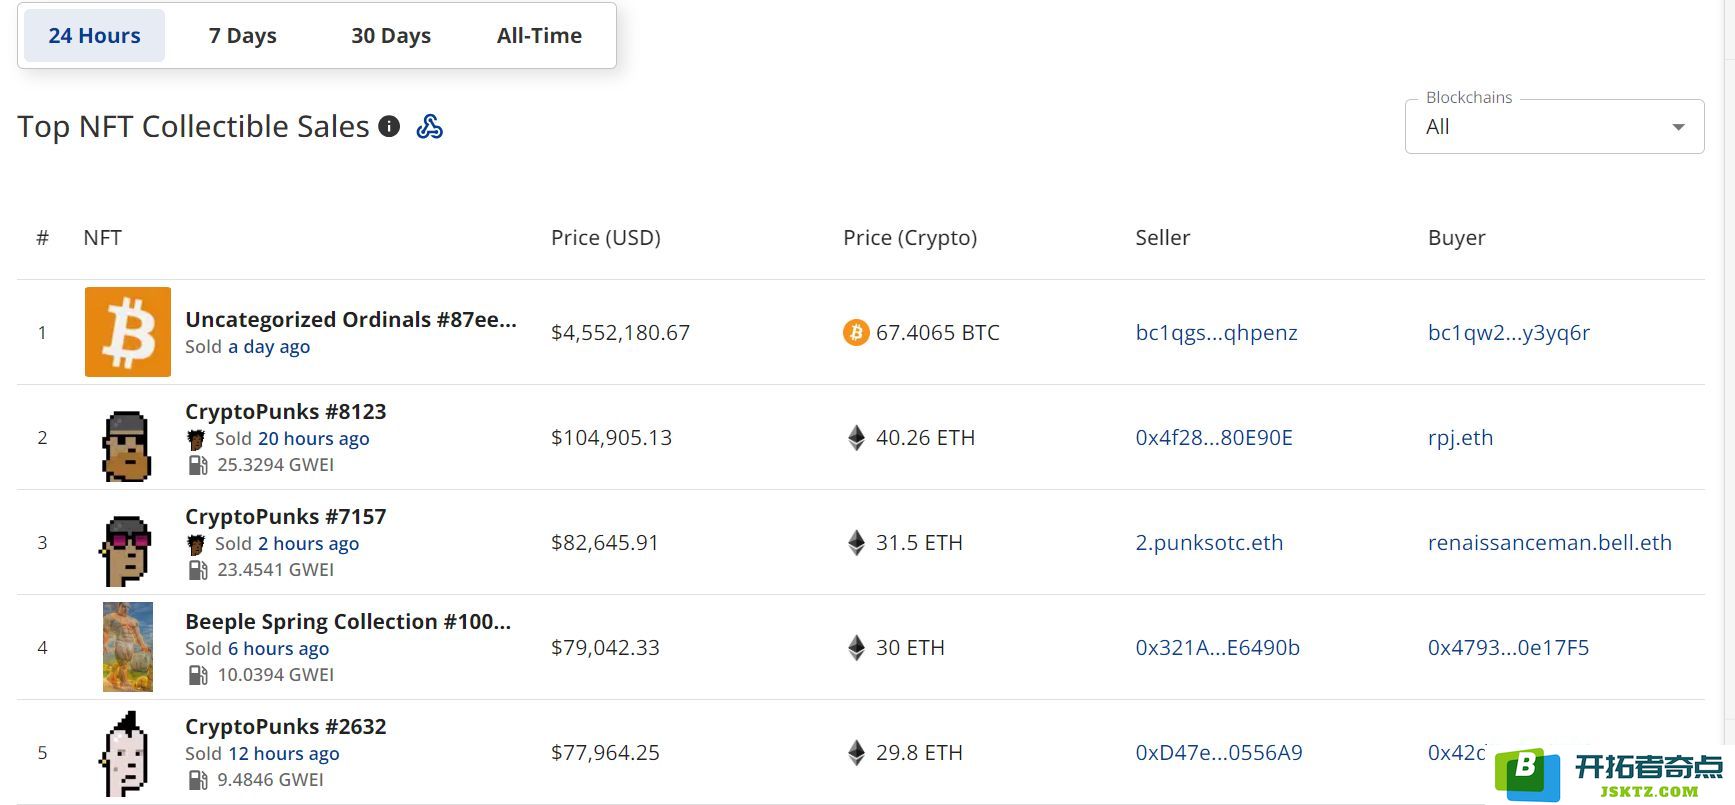Viewport: 1735px width, 805px height.
Task: Show All-Time sales tab
Action: [x=539, y=36]
